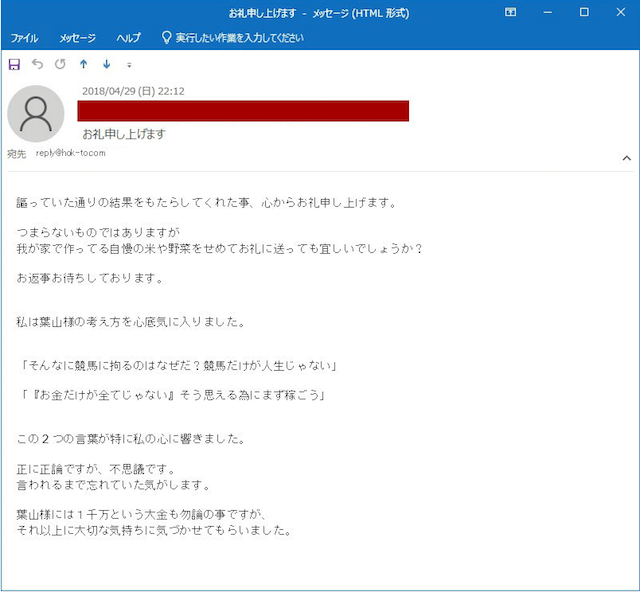This screenshot has height=592, width=640.
Task: Close the message window
Action: [x=620, y=12]
